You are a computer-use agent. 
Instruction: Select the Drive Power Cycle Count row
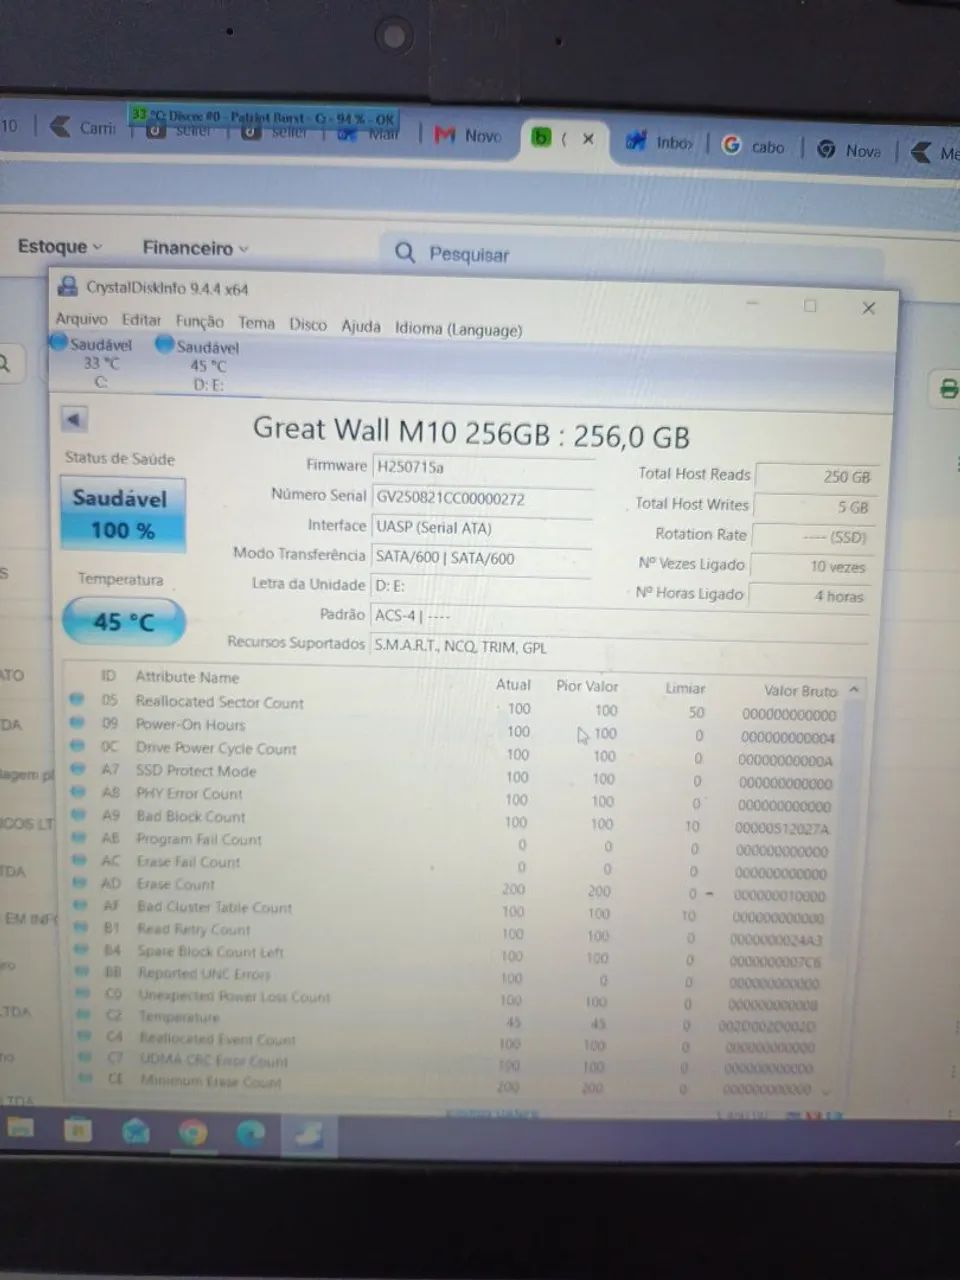click(x=455, y=752)
